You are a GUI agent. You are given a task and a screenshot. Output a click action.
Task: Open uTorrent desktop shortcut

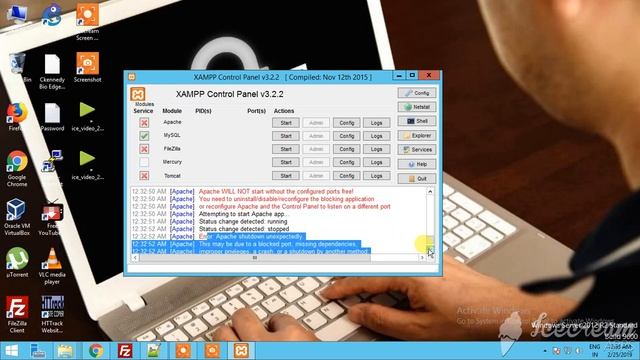(x=17, y=263)
